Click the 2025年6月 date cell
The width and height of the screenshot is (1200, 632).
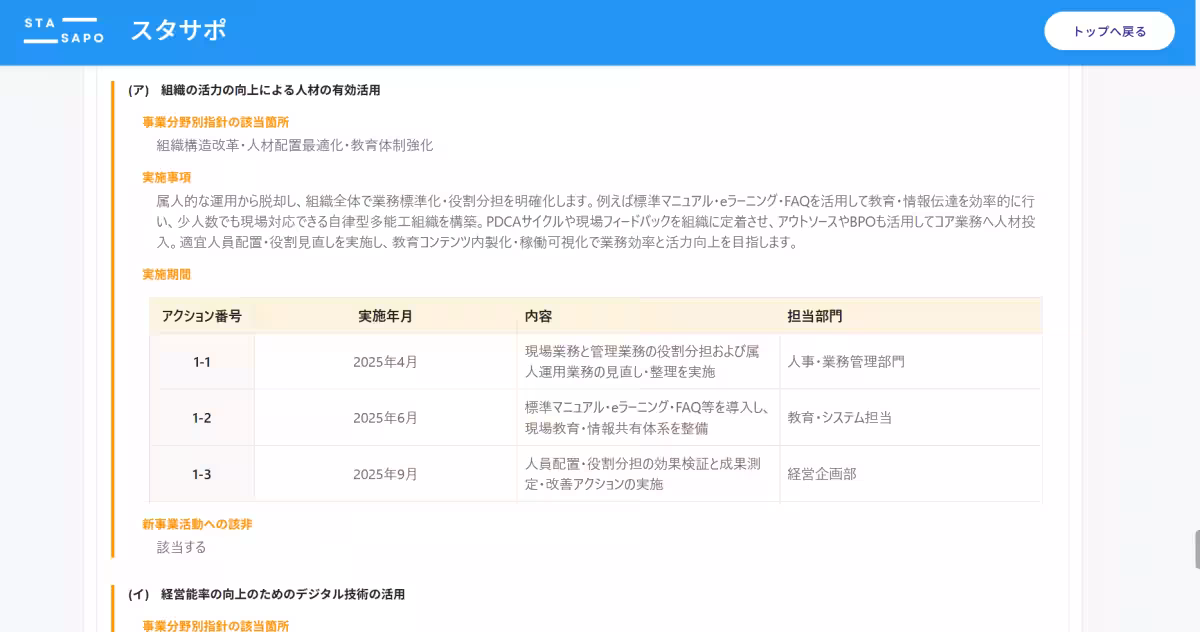coord(384,417)
